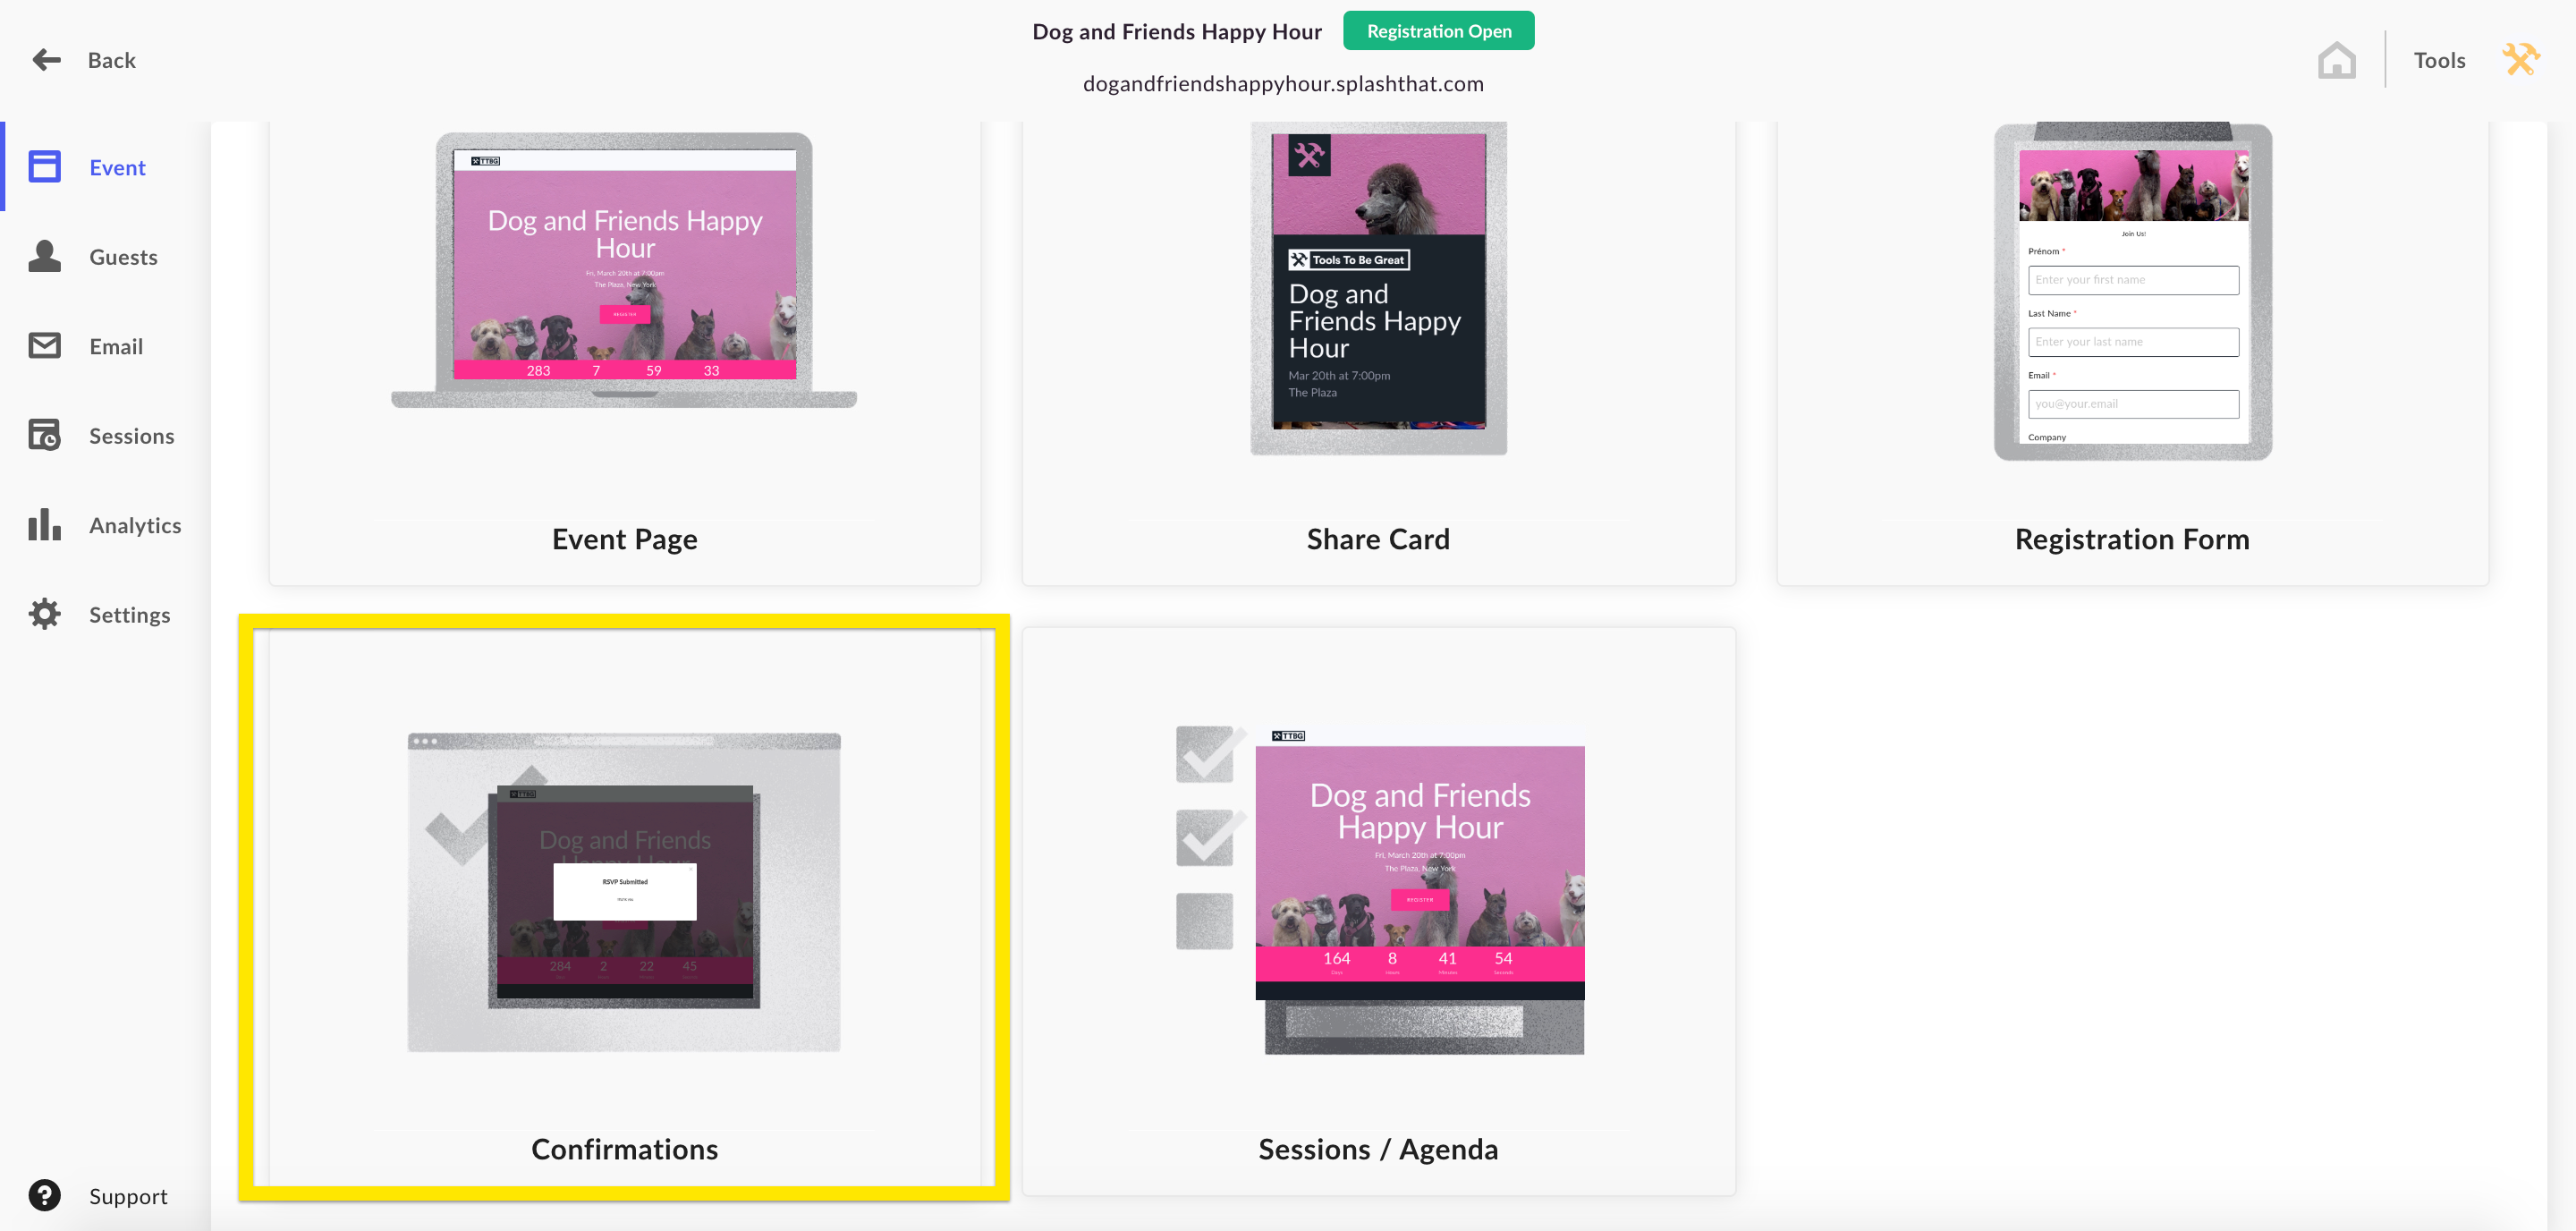
Task: Click the Dog and Friends Happy Hour title
Action: tap(1176, 31)
